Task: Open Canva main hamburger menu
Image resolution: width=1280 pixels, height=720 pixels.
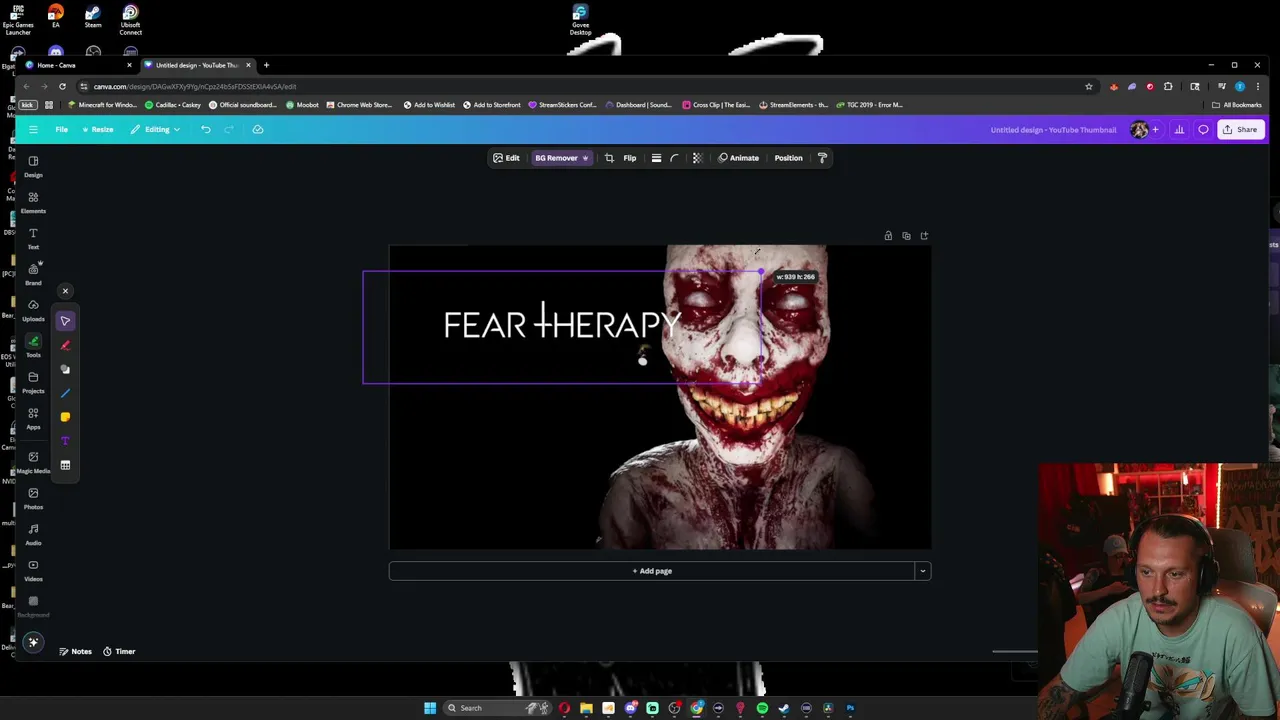Action: point(33,129)
